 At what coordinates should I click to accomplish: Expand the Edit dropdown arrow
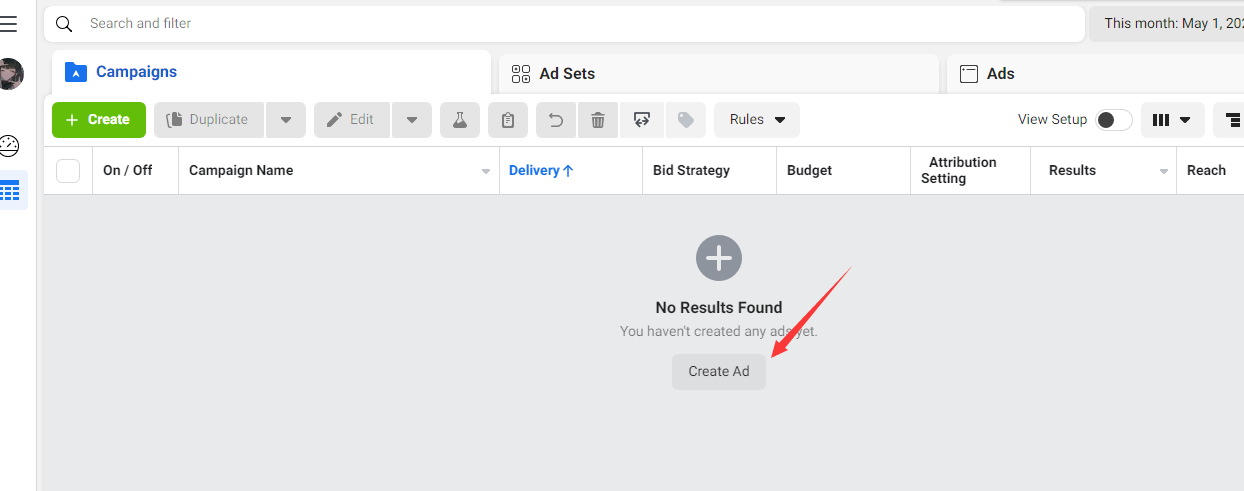click(412, 120)
